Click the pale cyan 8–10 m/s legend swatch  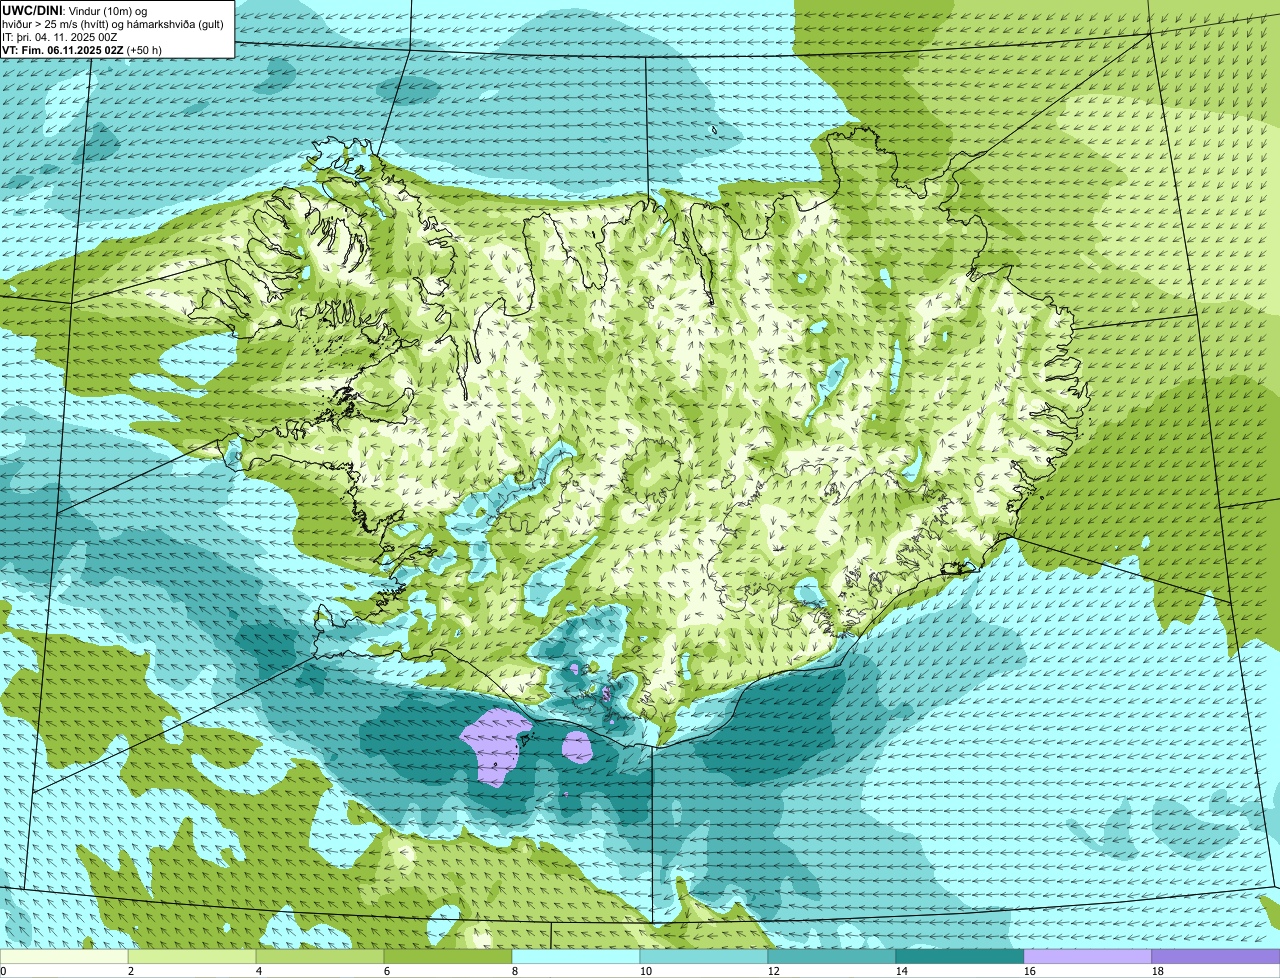tap(576, 957)
